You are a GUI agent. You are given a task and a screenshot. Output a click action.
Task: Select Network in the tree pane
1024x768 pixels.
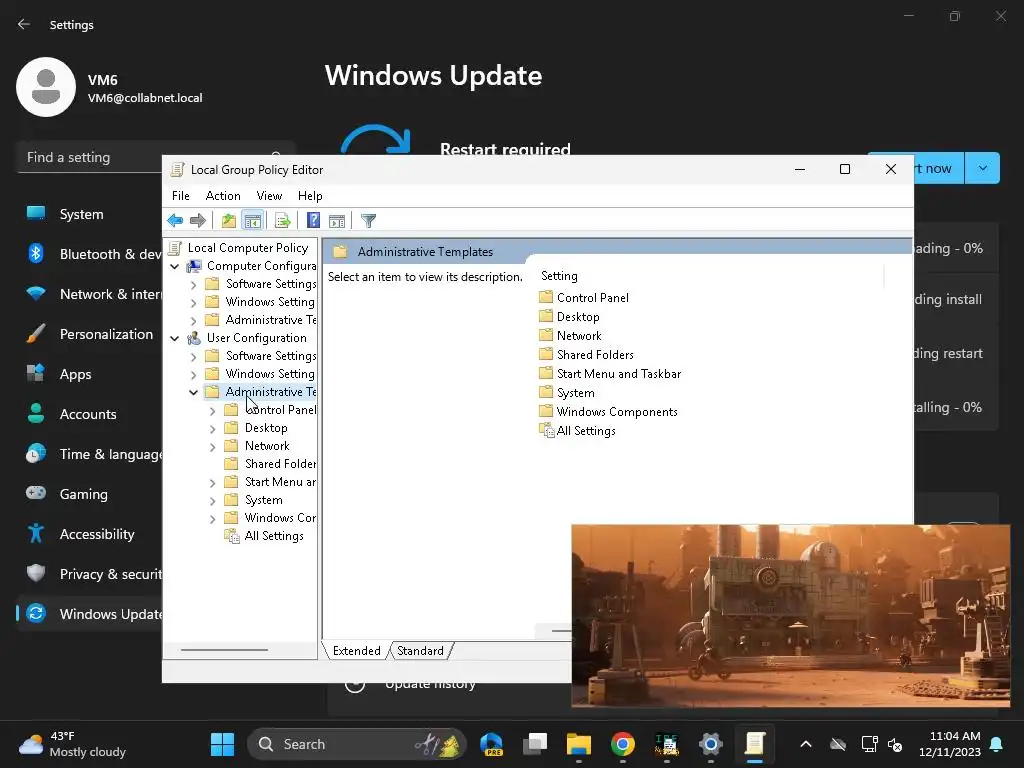266,445
